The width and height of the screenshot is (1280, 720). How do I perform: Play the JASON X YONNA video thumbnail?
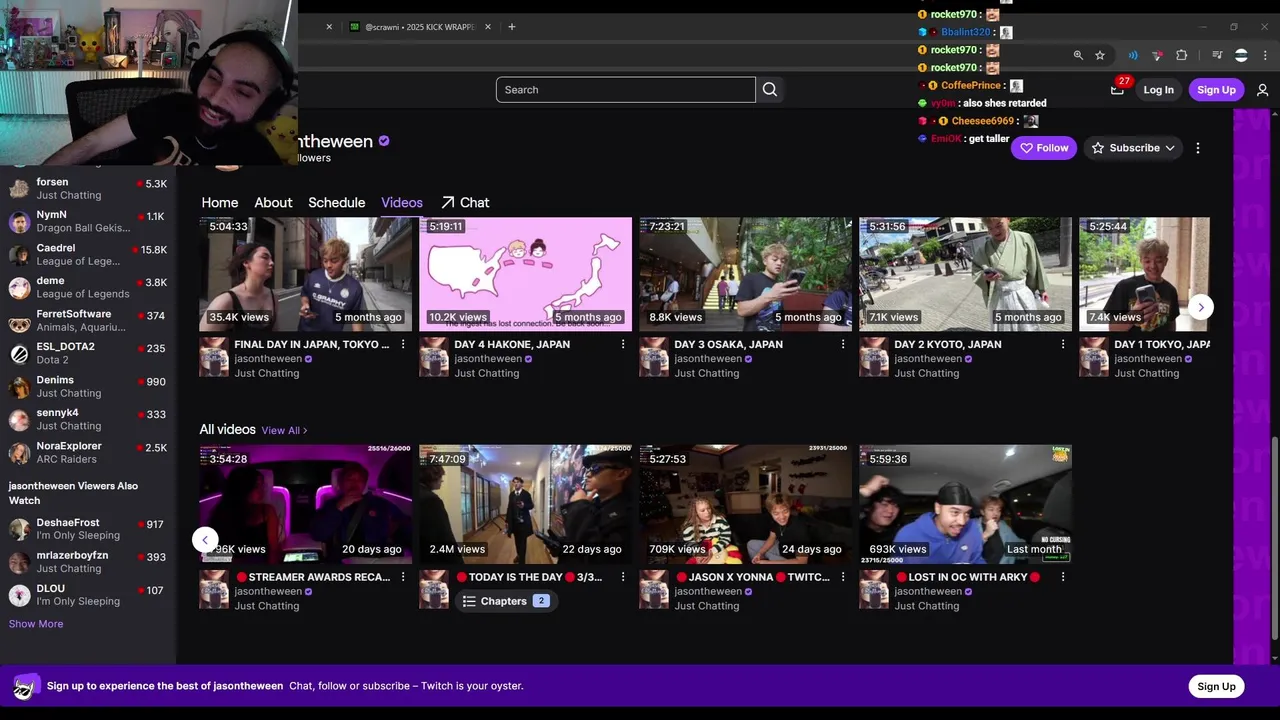click(745, 504)
